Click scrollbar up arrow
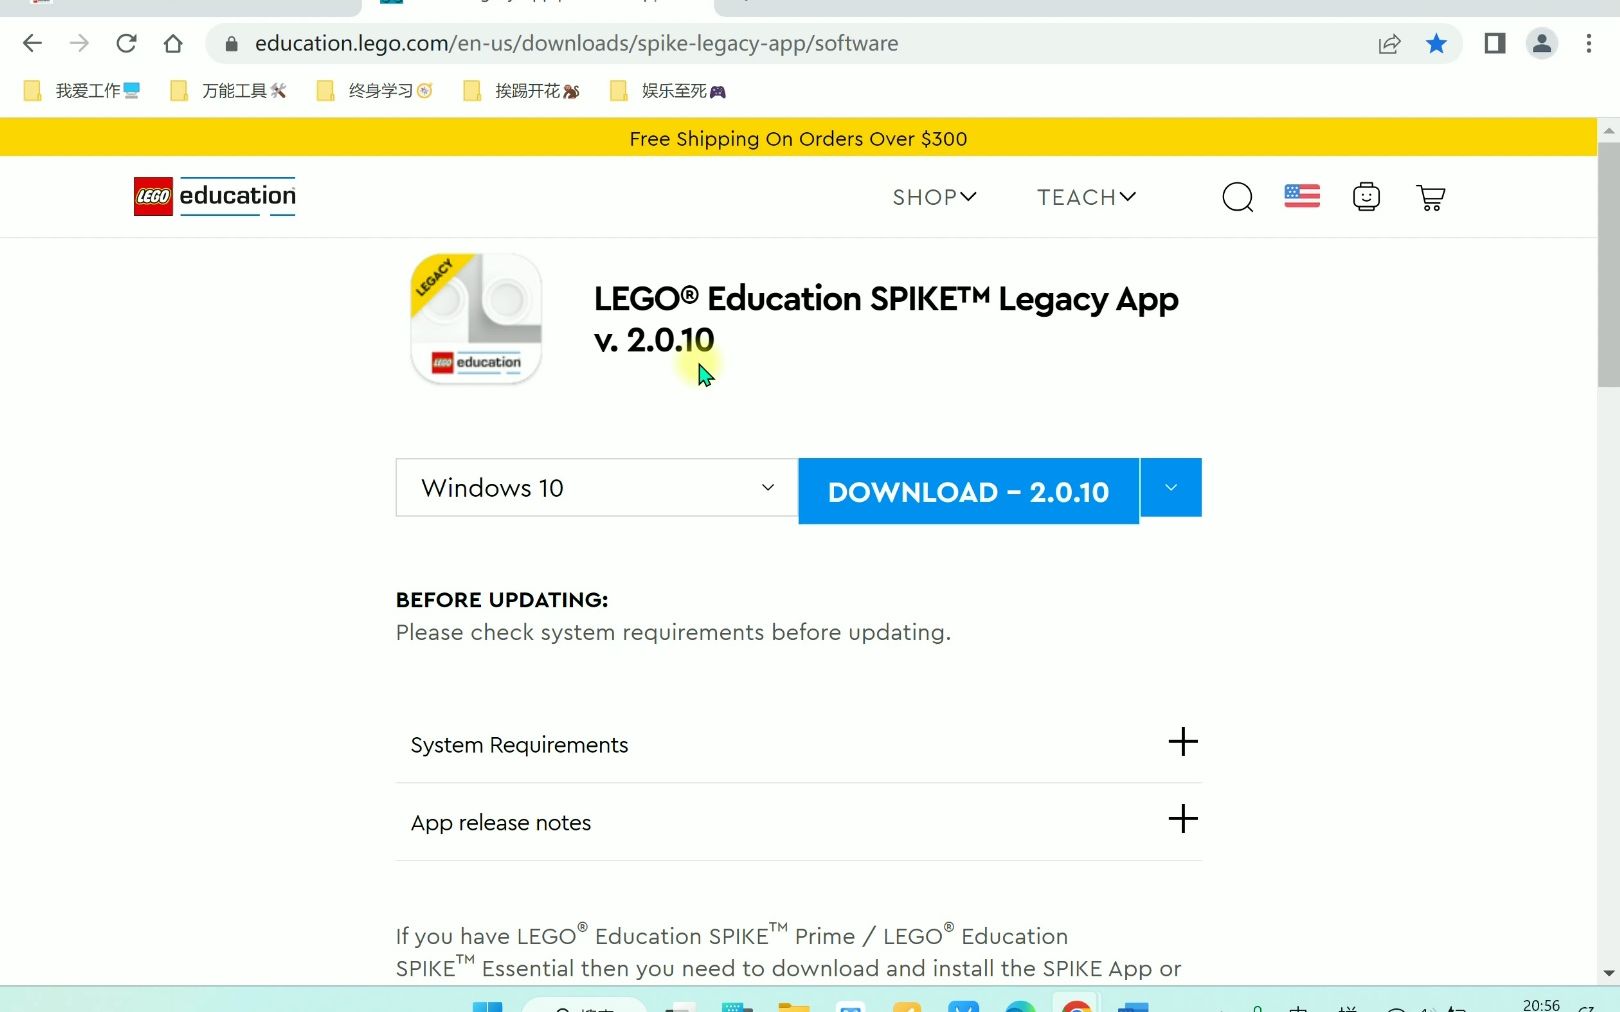The image size is (1620, 1012). 1608,130
